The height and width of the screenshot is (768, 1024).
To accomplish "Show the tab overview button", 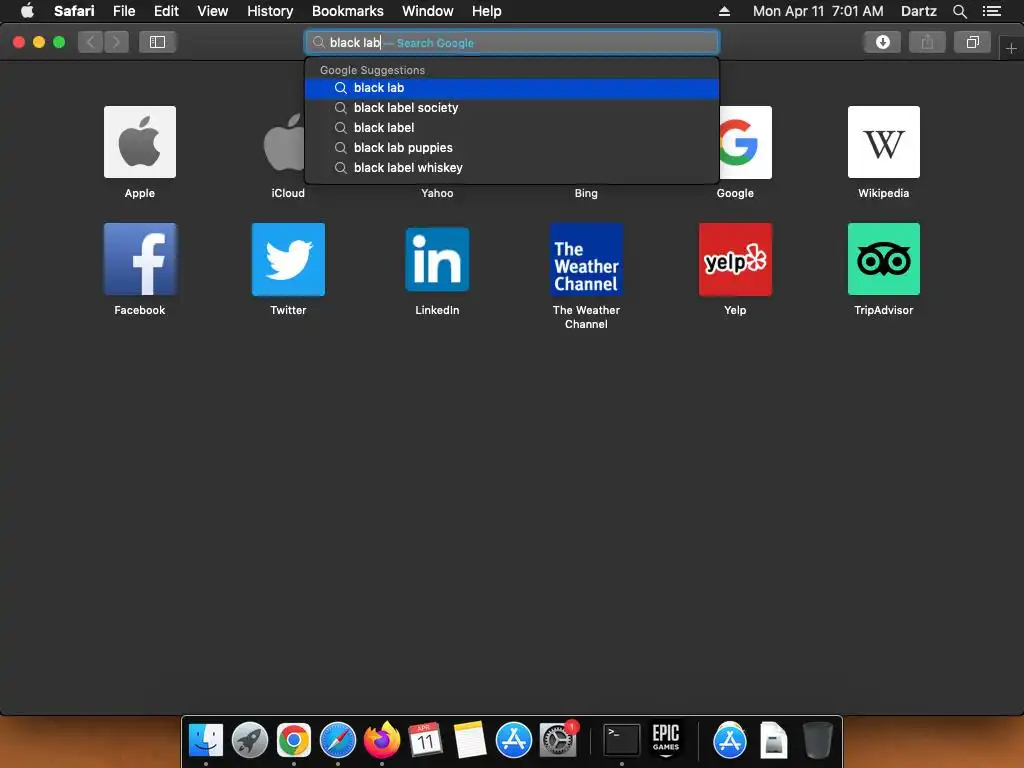I will coord(972,42).
